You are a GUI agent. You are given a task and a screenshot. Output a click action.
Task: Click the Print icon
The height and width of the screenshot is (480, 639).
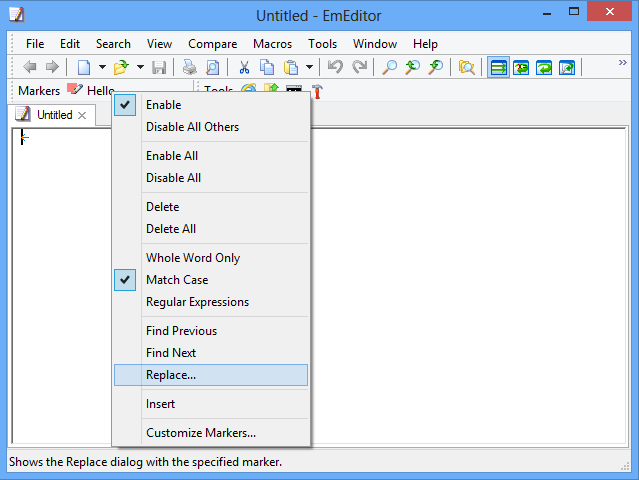coord(189,67)
